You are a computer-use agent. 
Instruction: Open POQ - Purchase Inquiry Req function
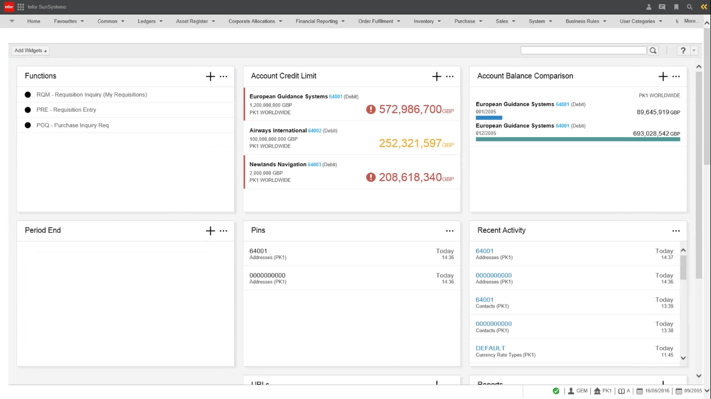[73, 125]
